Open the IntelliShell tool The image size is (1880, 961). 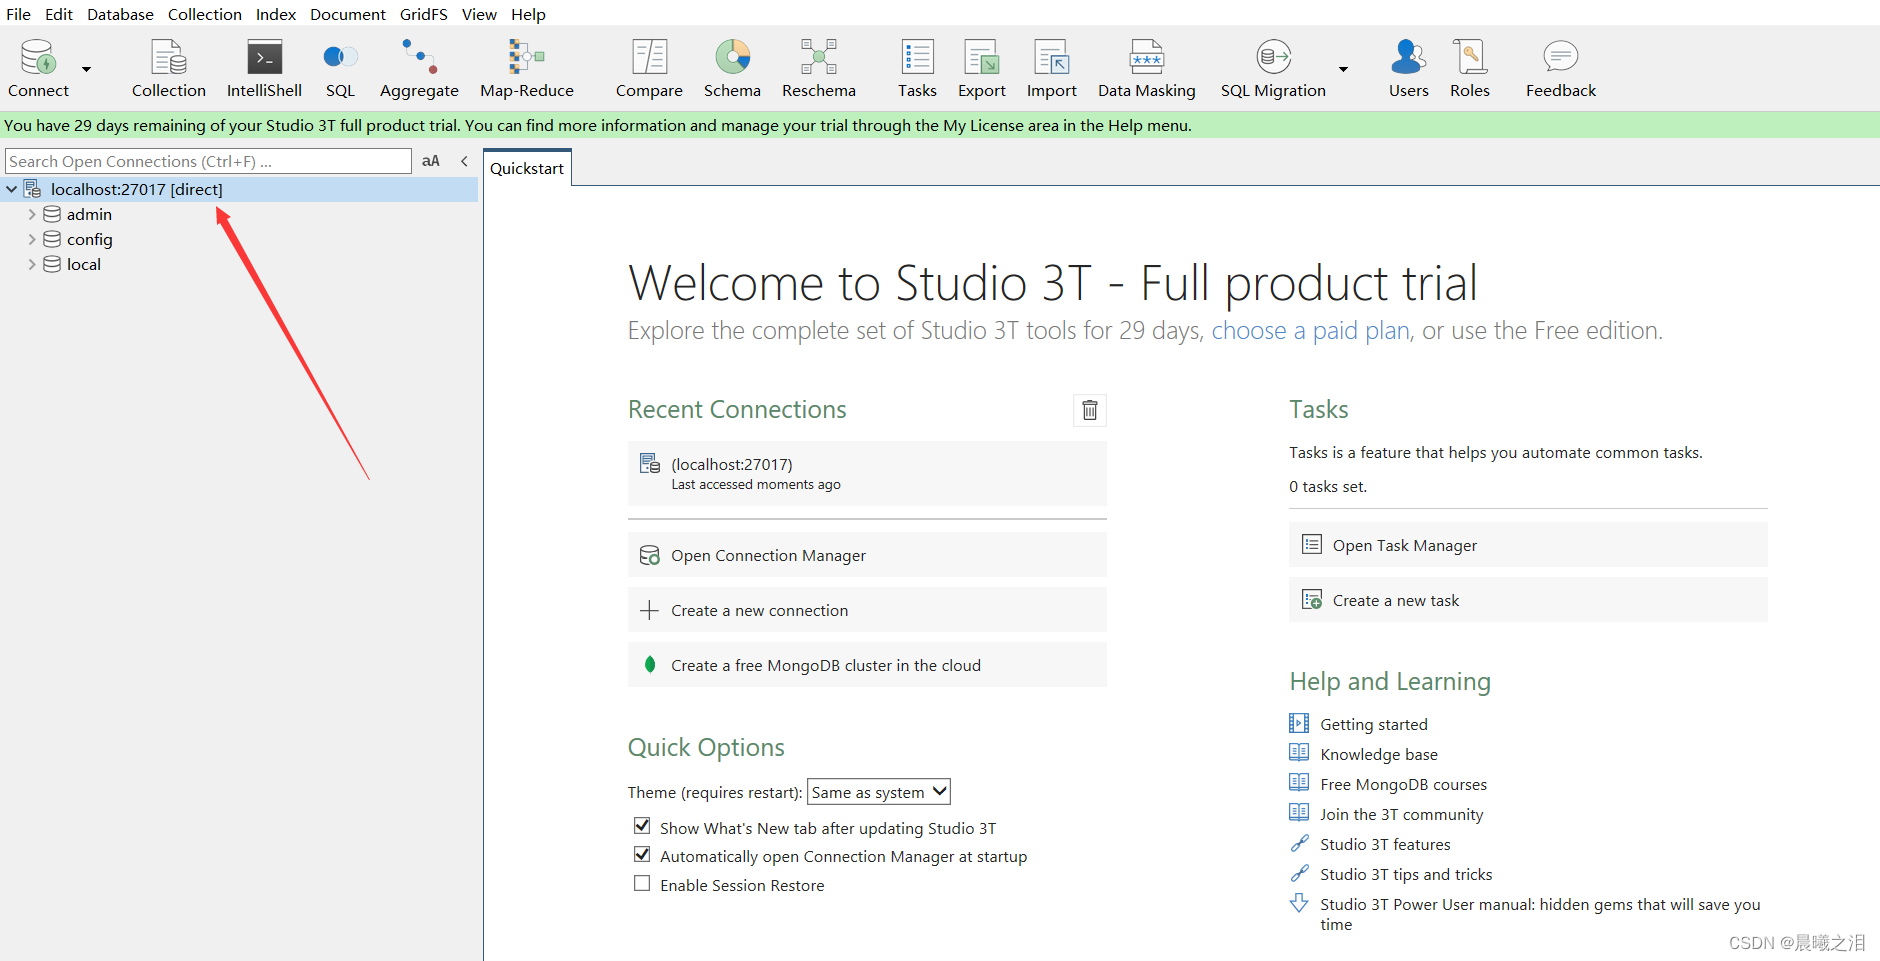[264, 67]
